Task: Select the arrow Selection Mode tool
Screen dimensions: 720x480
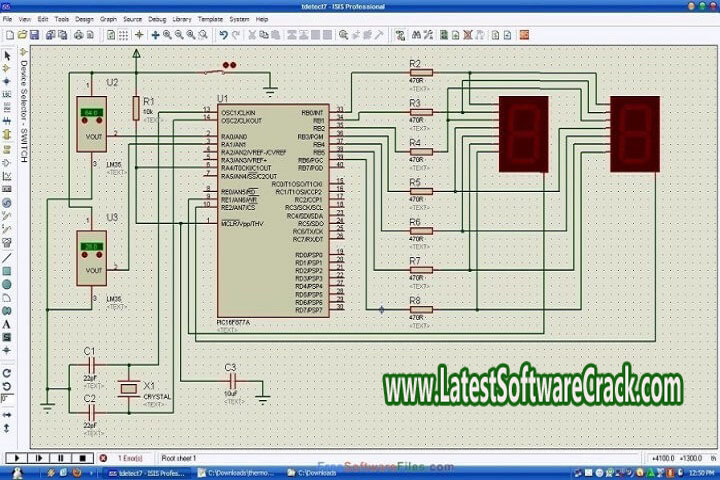Action: [7, 54]
